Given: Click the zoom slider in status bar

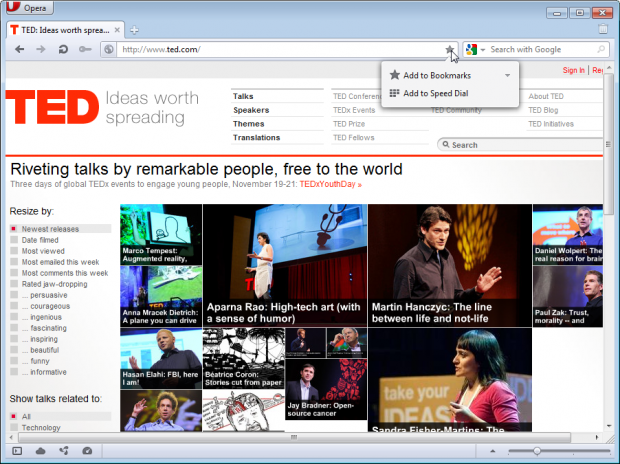Looking at the screenshot, I should pyautogui.click(x=537, y=451).
